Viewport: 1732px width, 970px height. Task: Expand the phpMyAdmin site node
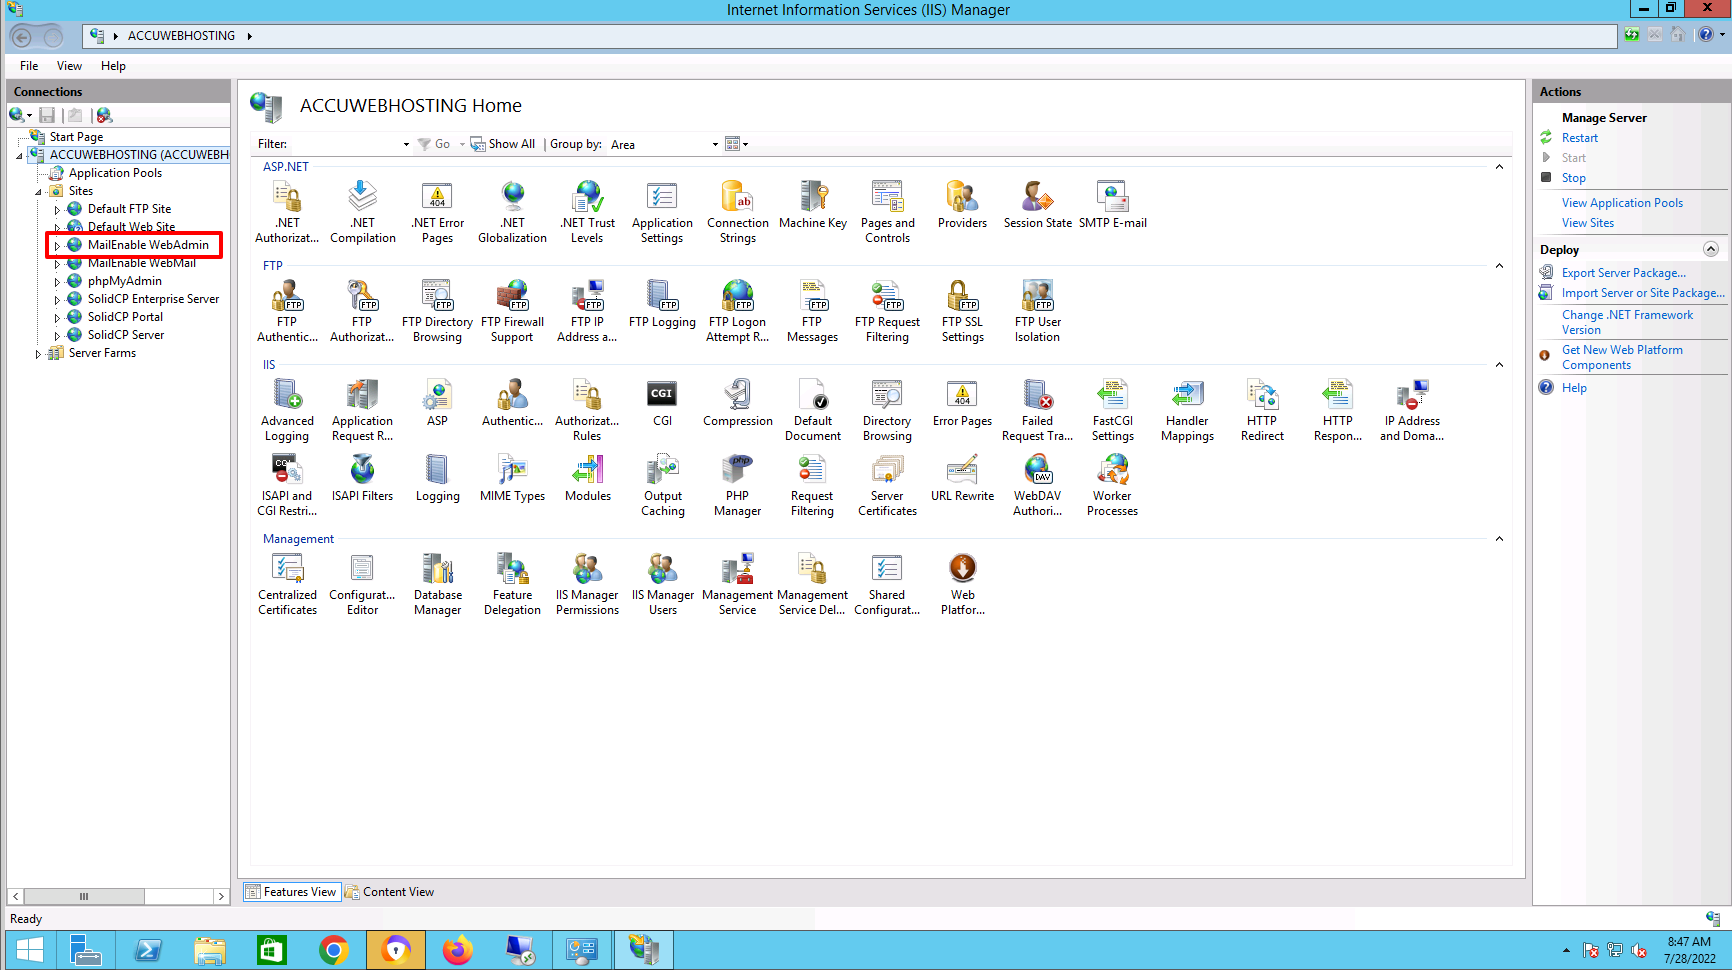57,282
